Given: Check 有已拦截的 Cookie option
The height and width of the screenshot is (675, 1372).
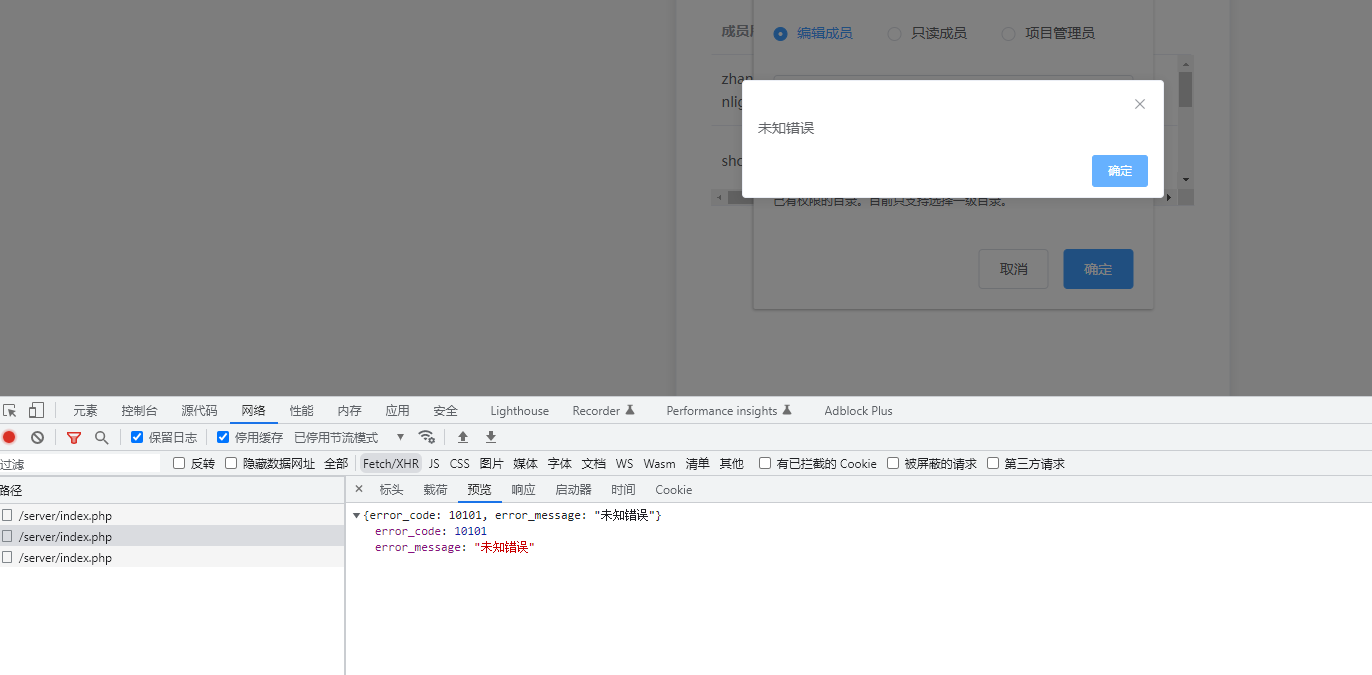Looking at the screenshot, I should (765, 463).
